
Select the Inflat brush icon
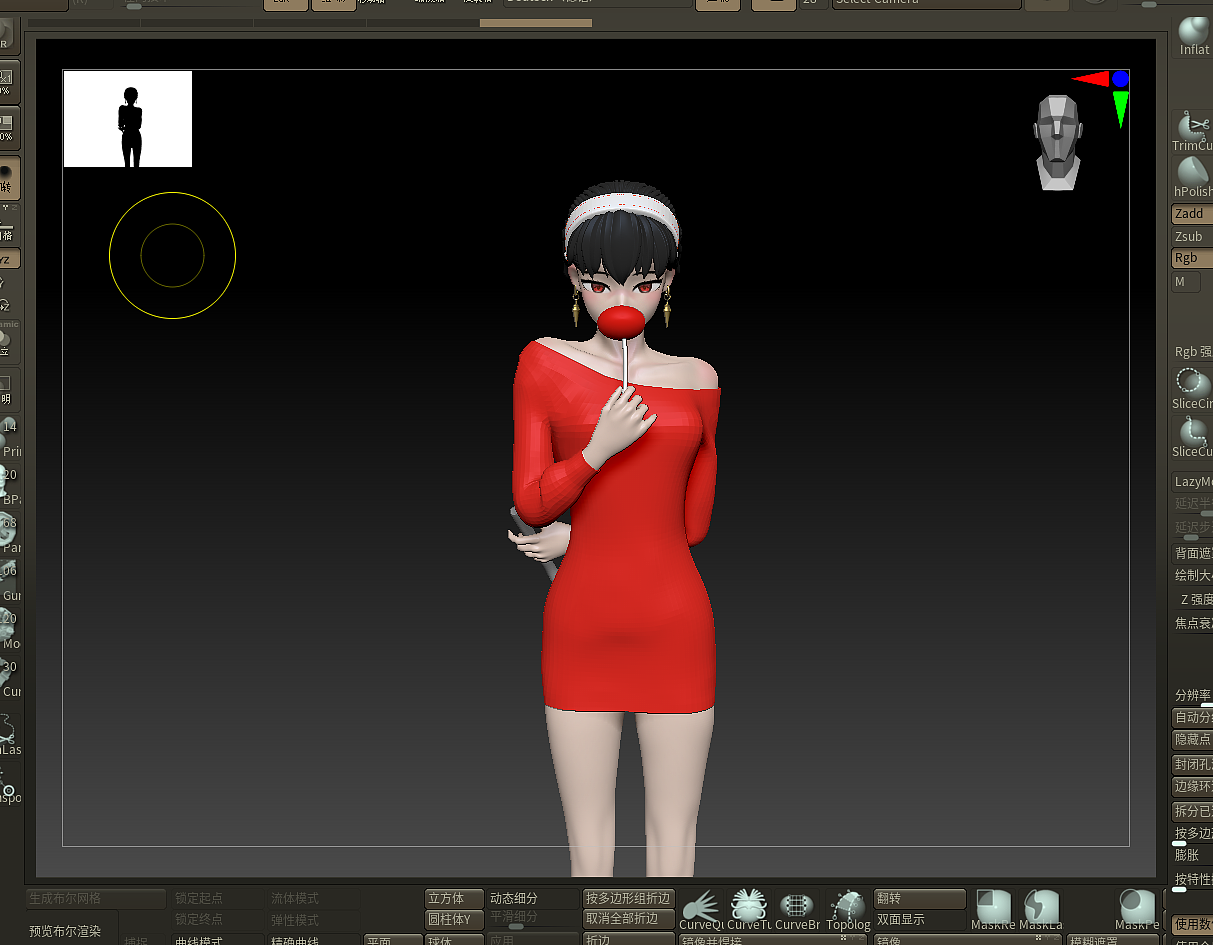point(1193,30)
